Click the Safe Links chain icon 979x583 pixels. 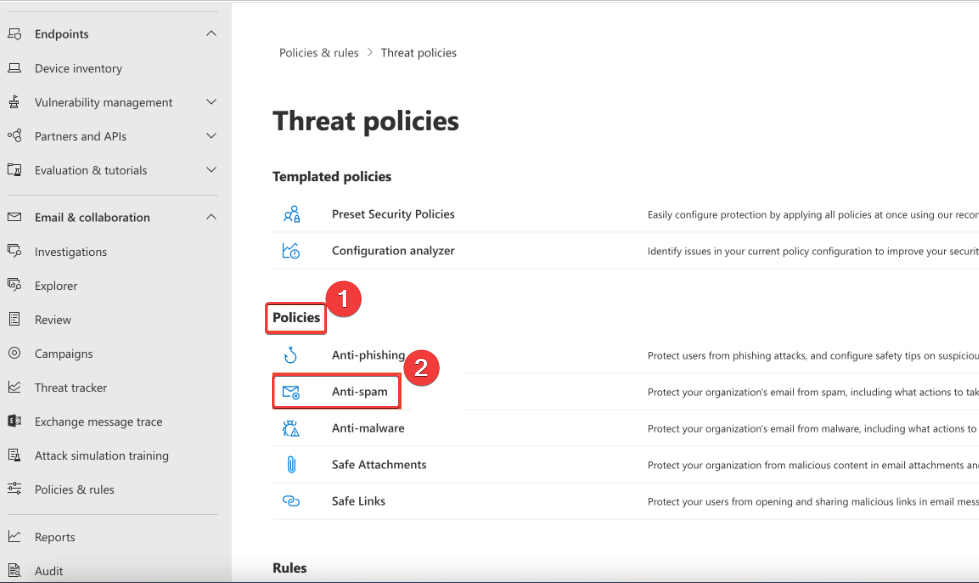coord(291,501)
